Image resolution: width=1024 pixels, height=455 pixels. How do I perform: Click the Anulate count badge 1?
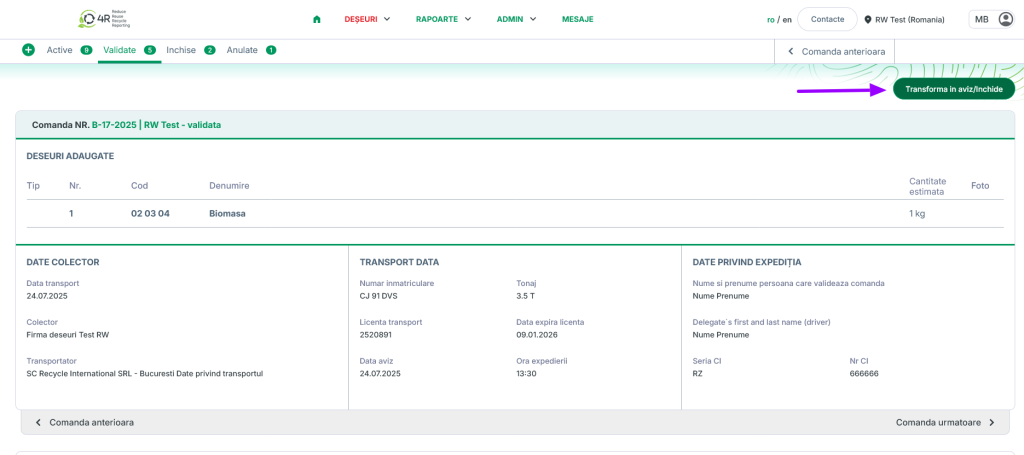[271, 50]
